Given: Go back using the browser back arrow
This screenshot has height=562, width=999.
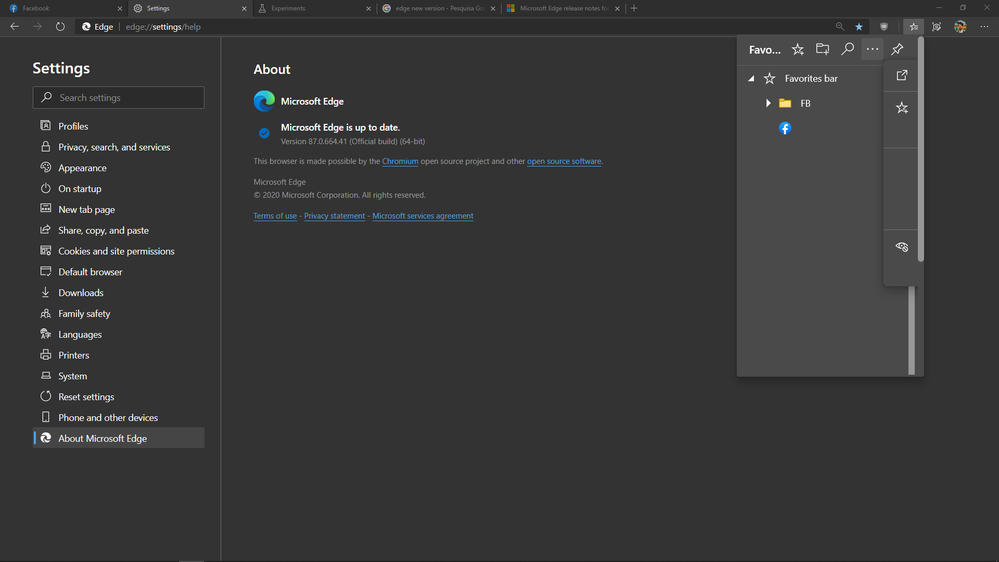Looking at the screenshot, I should (15, 27).
